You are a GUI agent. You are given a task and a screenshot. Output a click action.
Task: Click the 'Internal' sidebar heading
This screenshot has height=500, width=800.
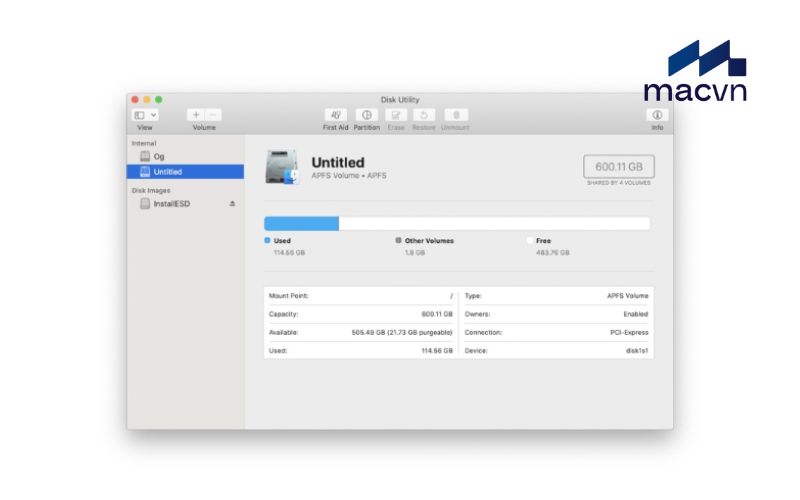pyautogui.click(x=144, y=143)
